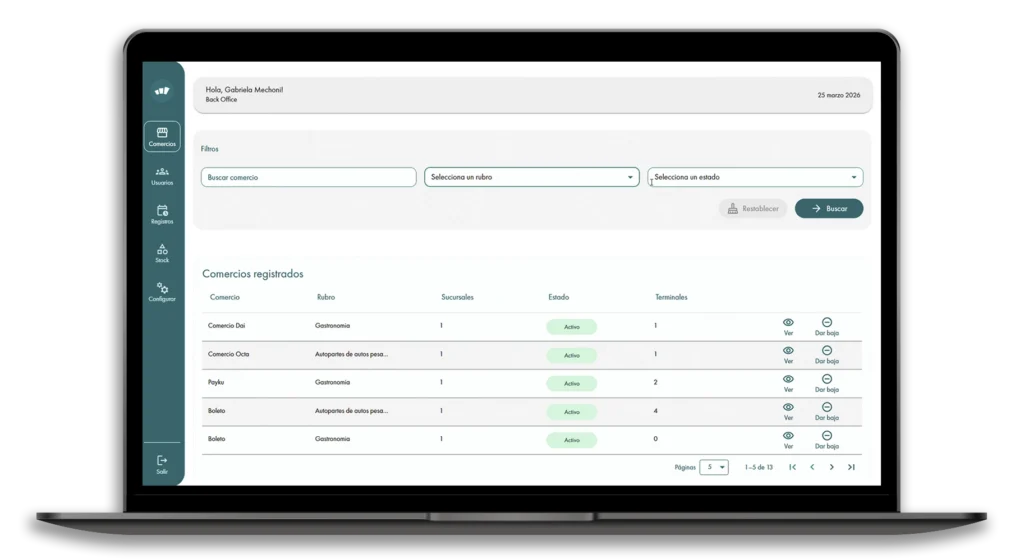1024x559 pixels.
Task: Open the Registros sidebar section
Action: 162,214
